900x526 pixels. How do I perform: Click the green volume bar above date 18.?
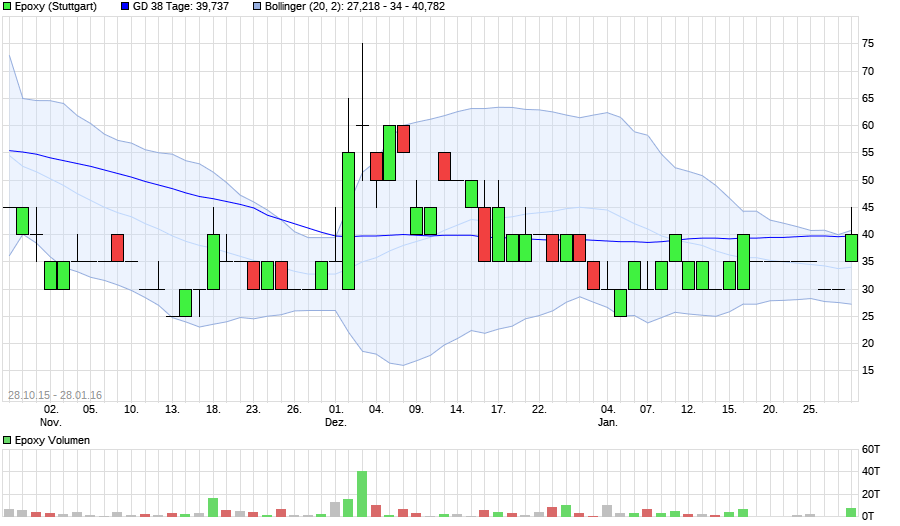[213, 507]
